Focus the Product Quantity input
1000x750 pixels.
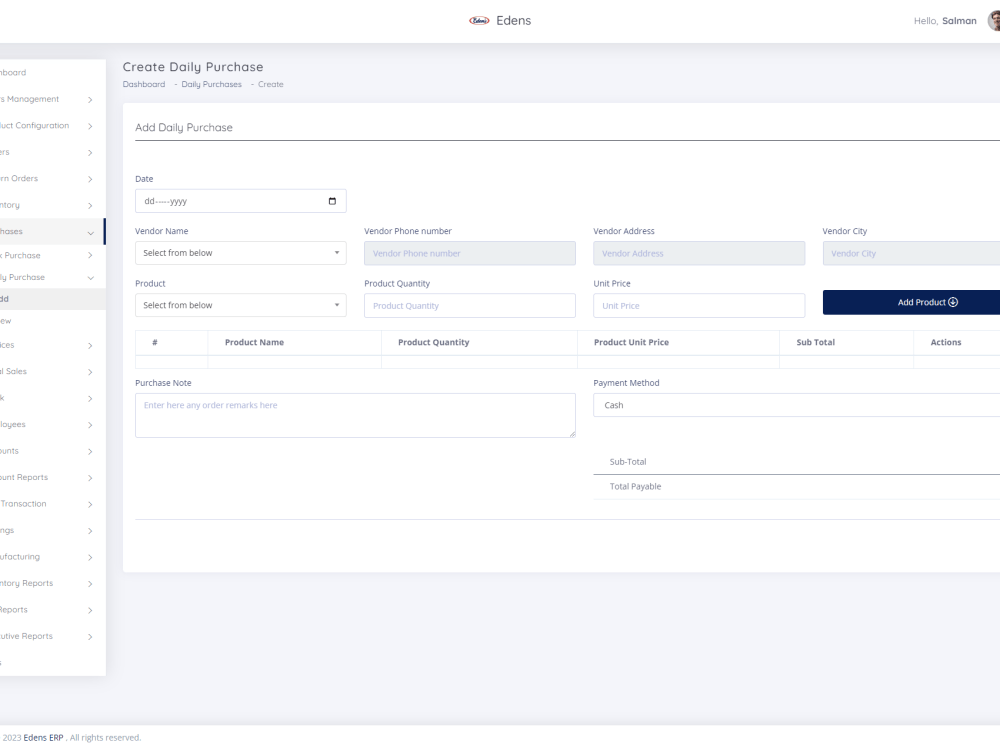(x=469, y=305)
